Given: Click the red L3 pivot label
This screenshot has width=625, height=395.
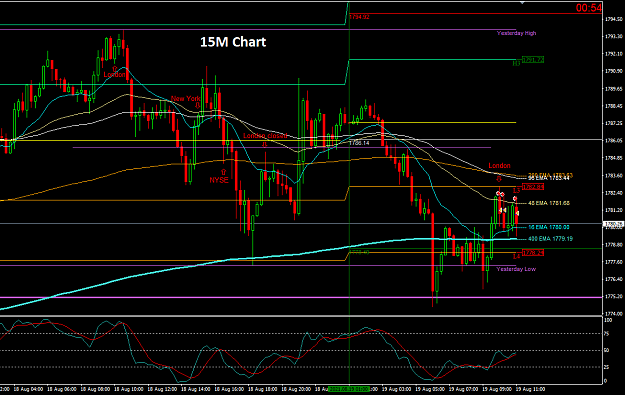Looking at the screenshot, I should (516, 190).
